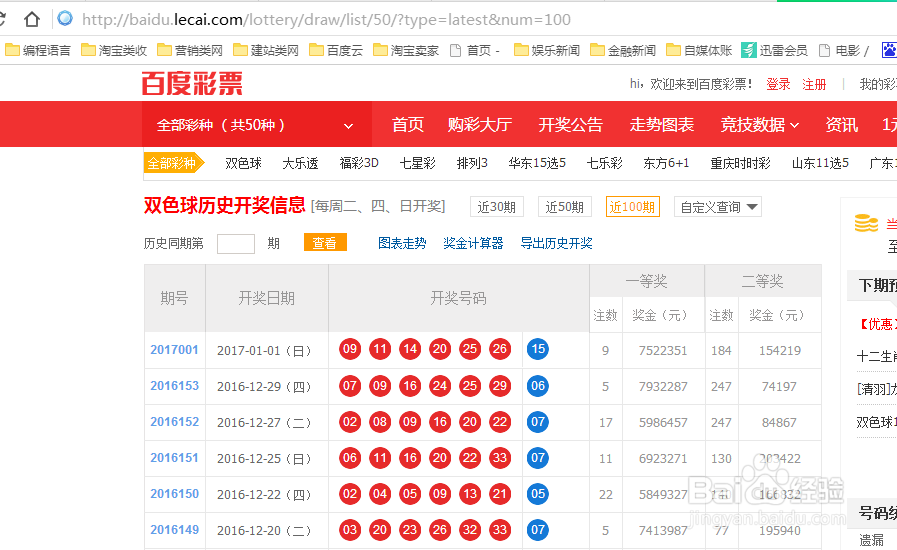The width and height of the screenshot is (897, 550).
Task: Click the date 2016-12-27 (二)
Action: 264,422
